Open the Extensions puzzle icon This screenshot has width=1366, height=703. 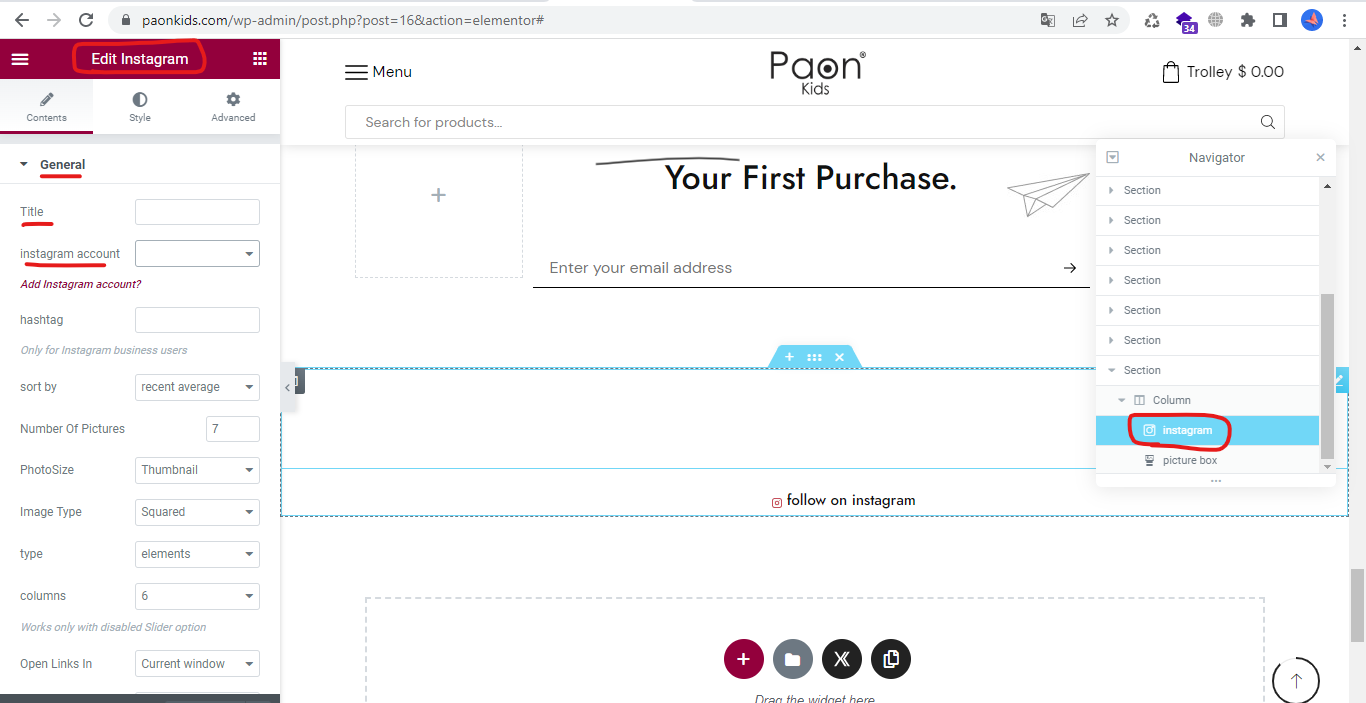coord(1248,20)
